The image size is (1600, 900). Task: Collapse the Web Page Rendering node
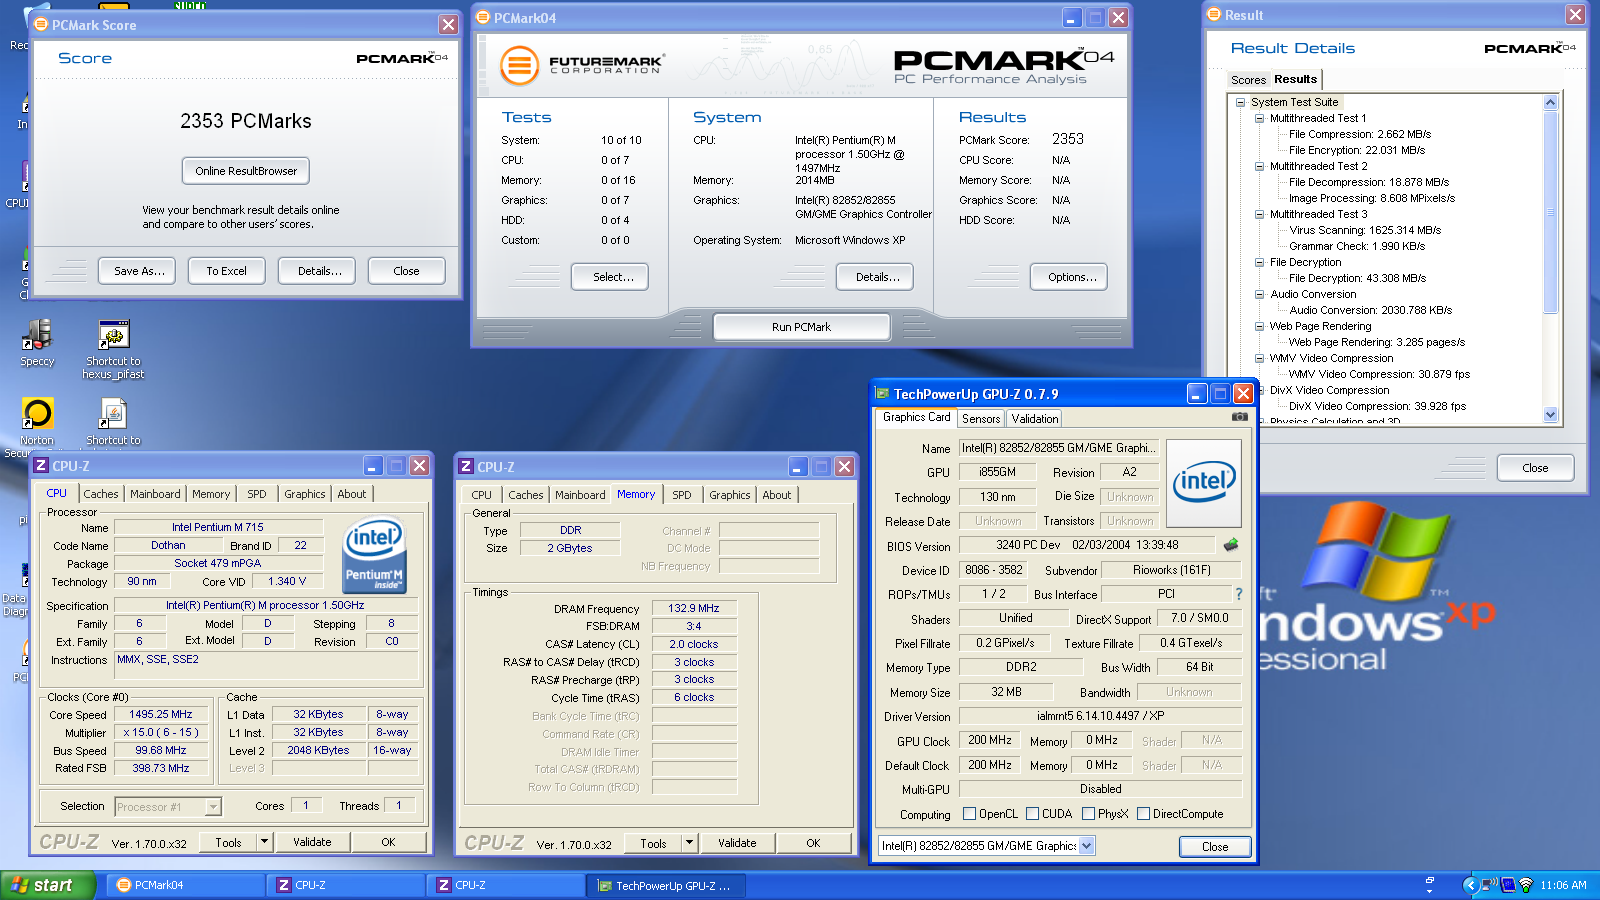click(x=1259, y=326)
